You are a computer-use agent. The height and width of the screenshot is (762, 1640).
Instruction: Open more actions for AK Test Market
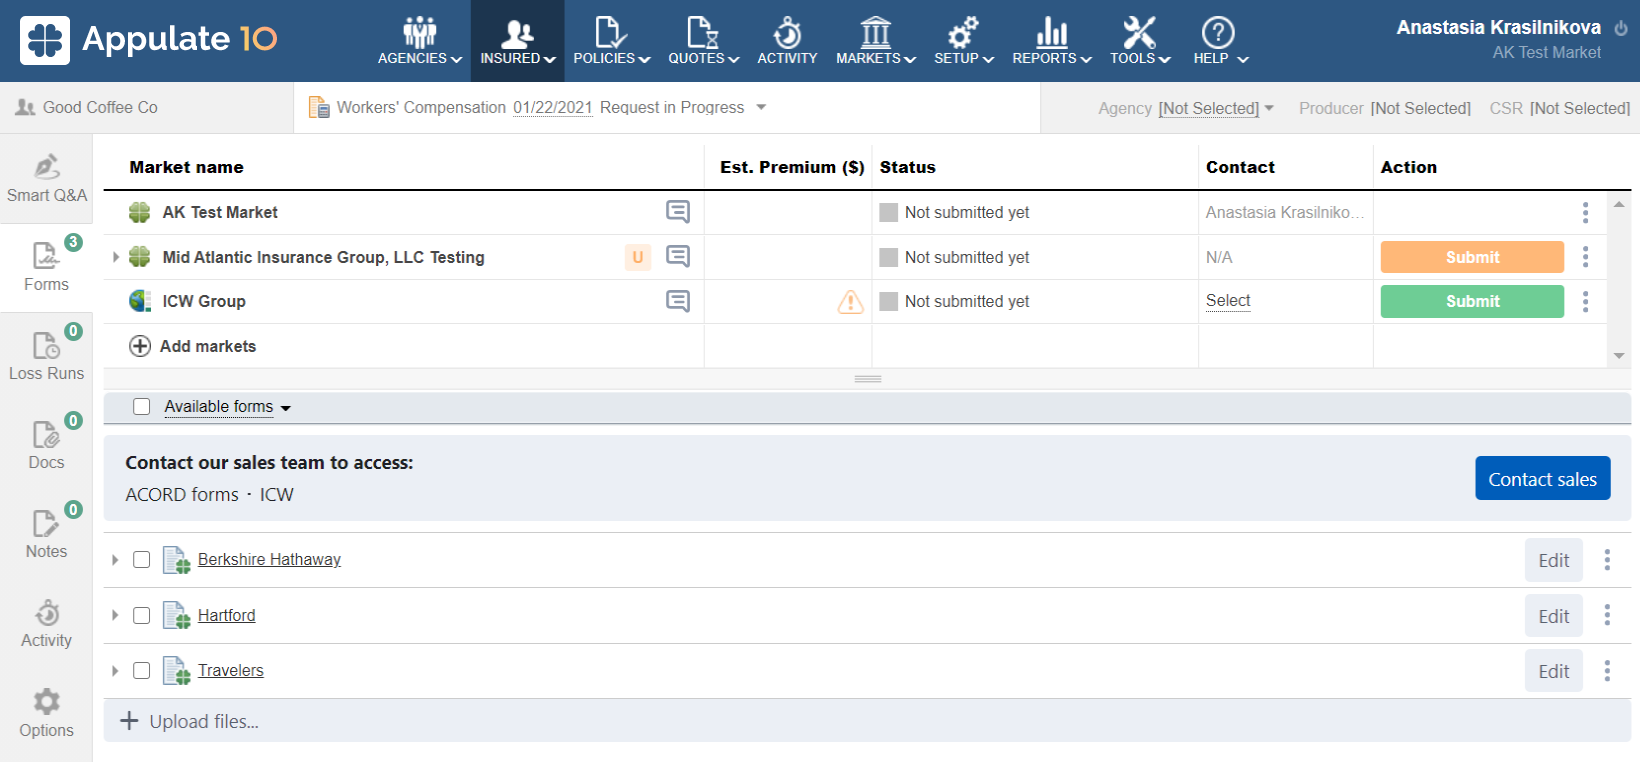(x=1585, y=212)
